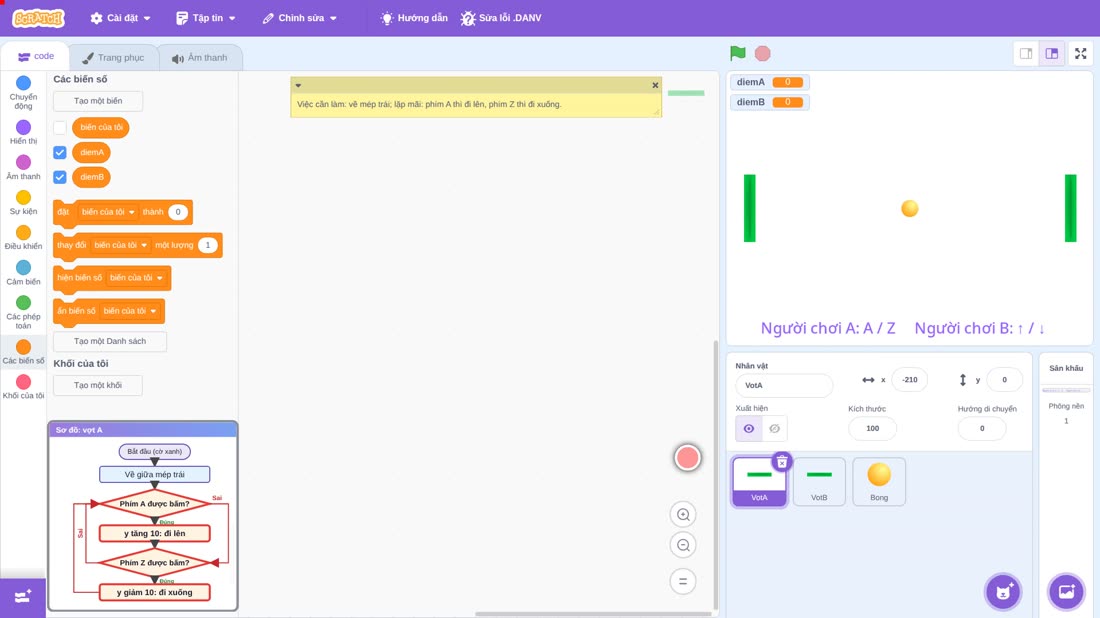Screen dimensions: 1100x618
Task: Open variable dropdown in the 'đặt' block
Action: click(108, 212)
